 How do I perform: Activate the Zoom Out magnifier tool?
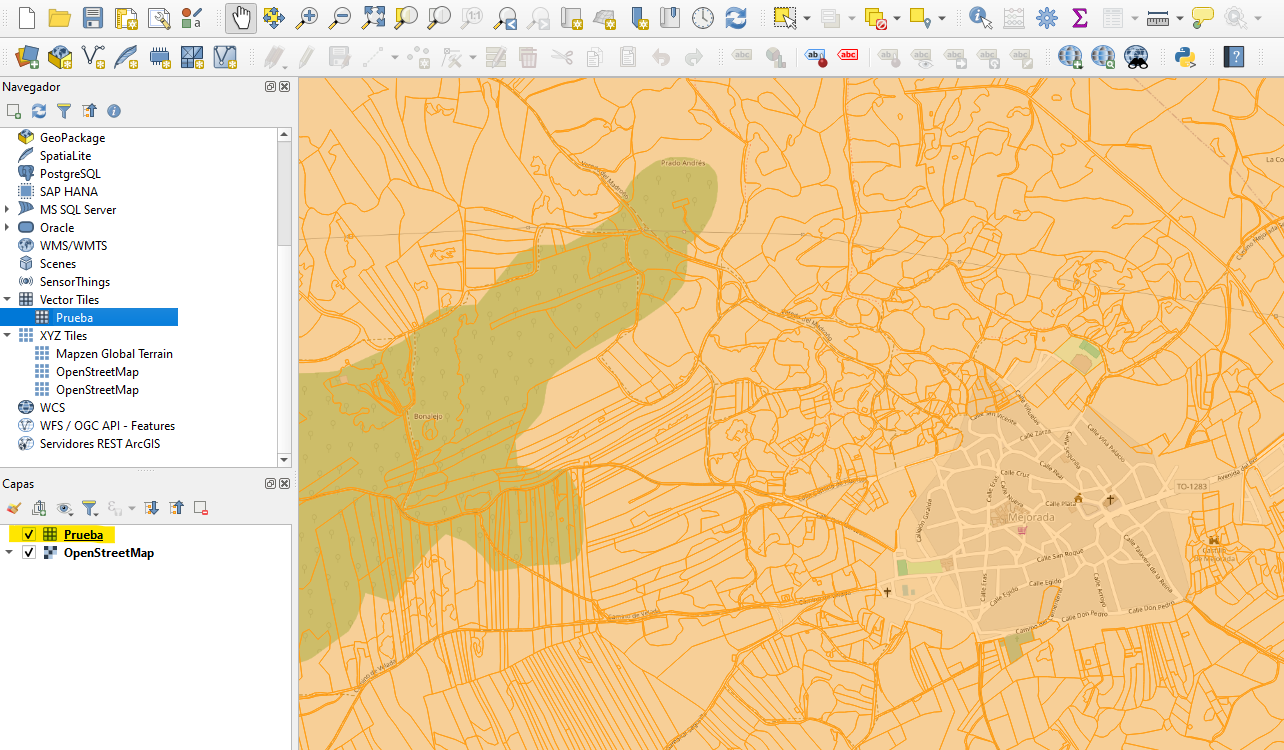pyautogui.click(x=340, y=17)
